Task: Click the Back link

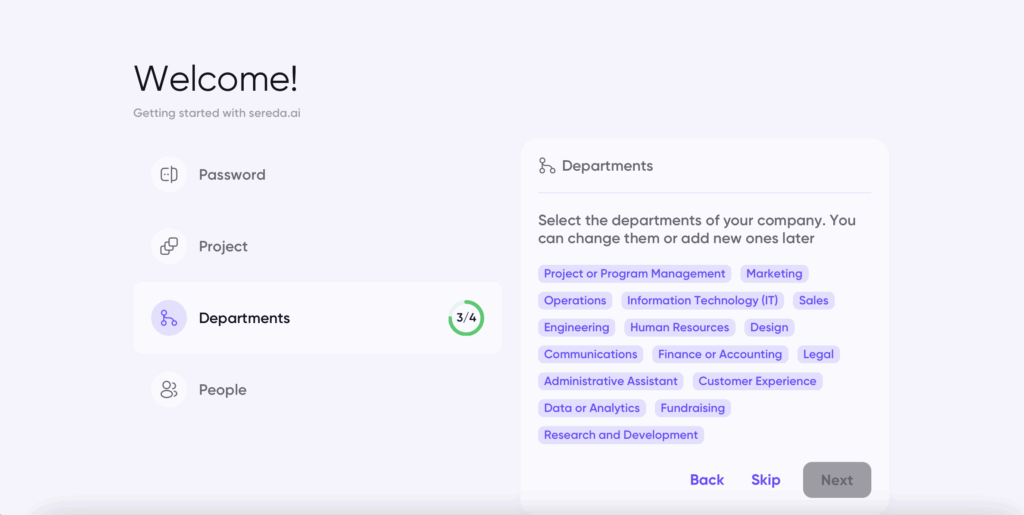Action: point(707,480)
